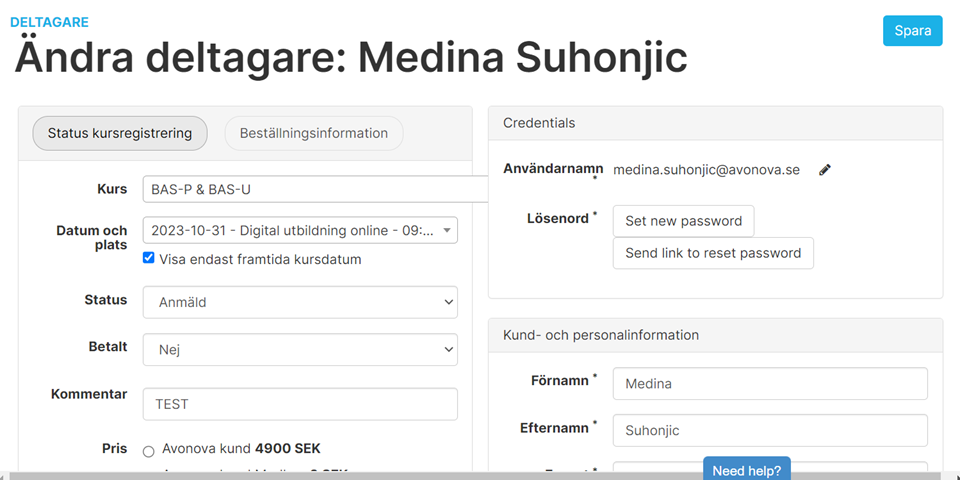Click the pencil icon beside the username
Image resolution: width=960 pixels, height=480 pixels.
(x=825, y=170)
